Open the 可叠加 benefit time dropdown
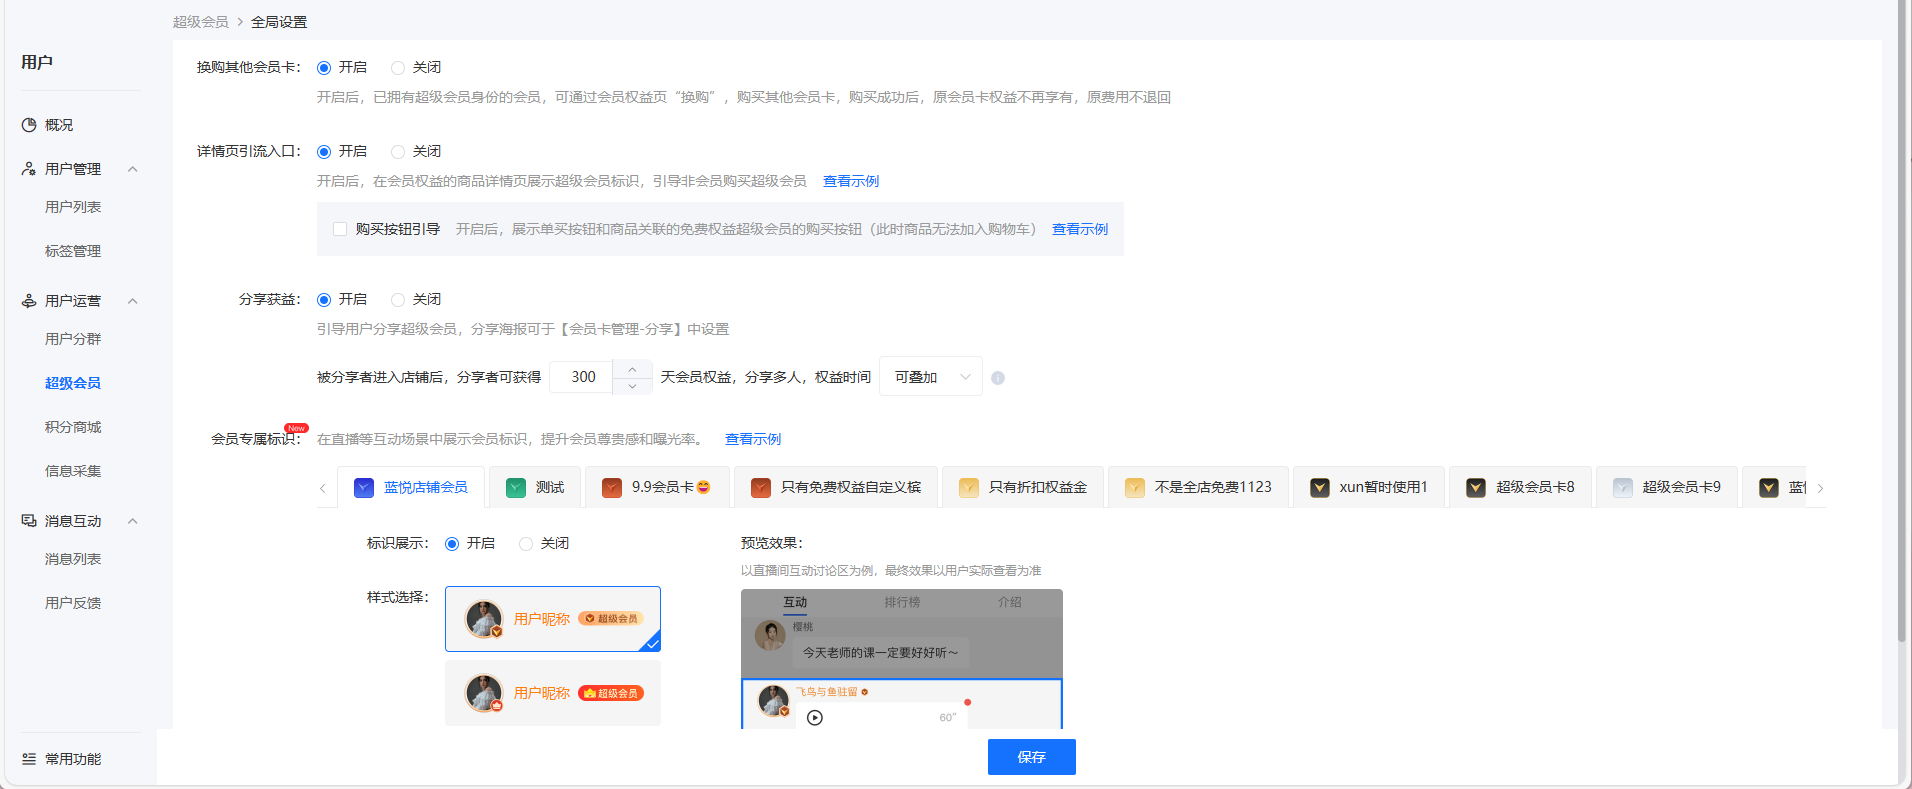 (931, 377)
